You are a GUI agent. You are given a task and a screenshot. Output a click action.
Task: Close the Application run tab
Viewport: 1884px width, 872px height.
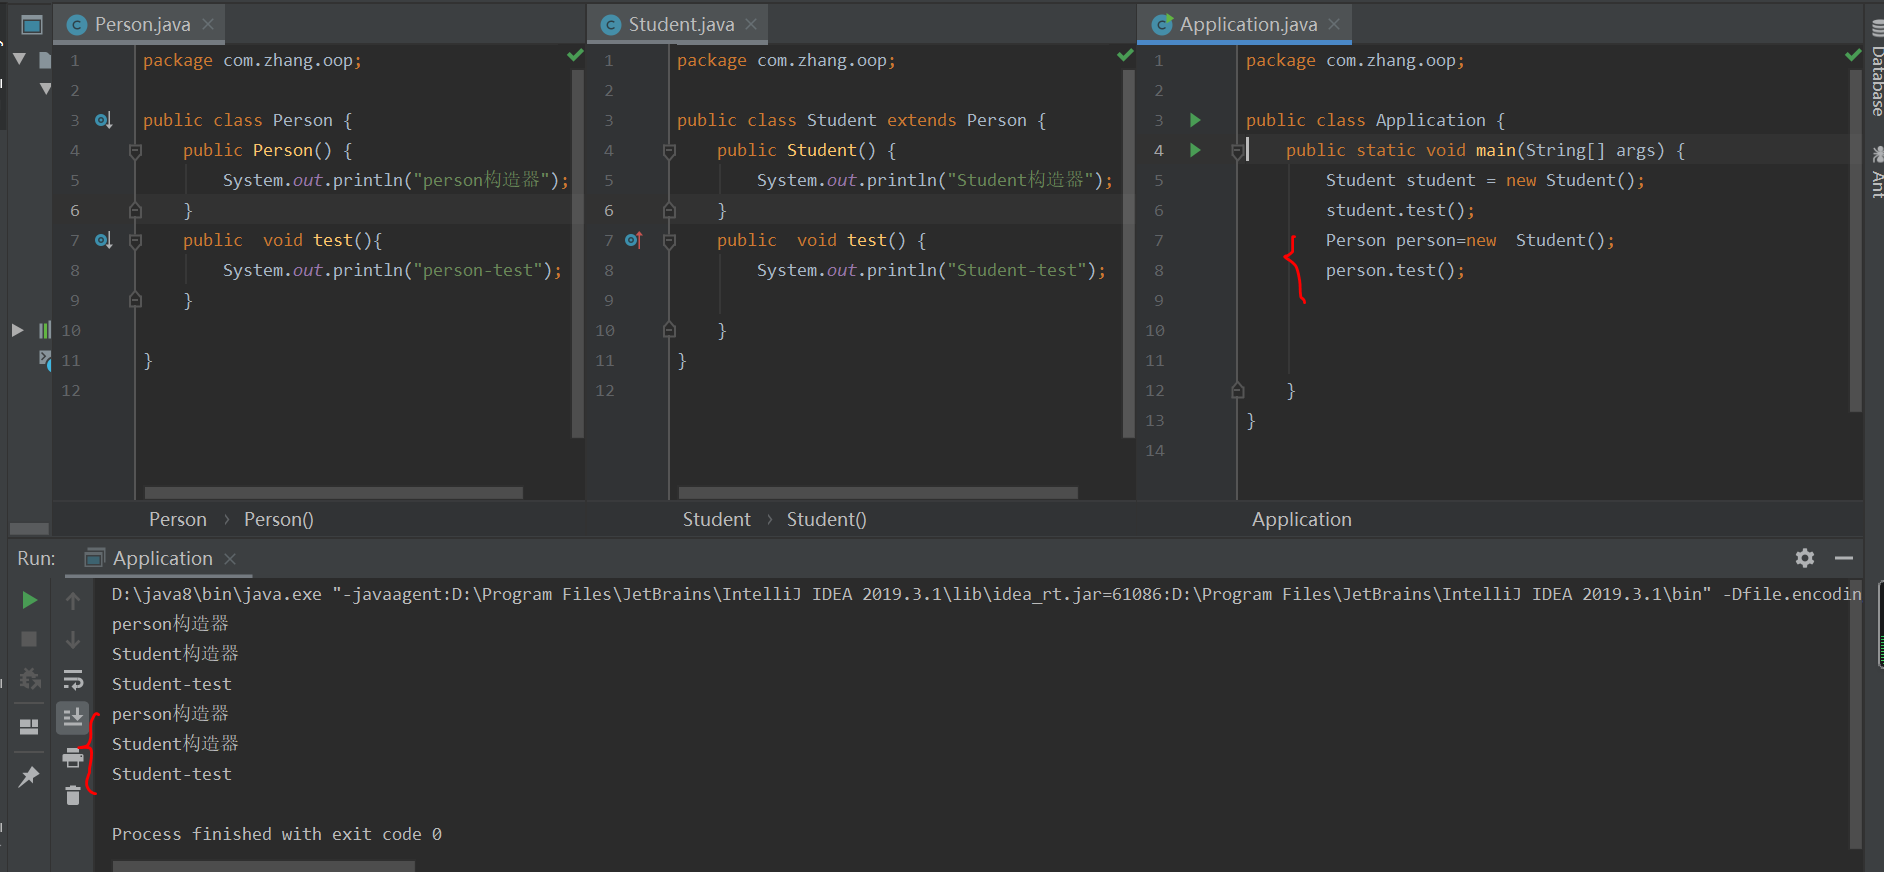coord(230,558)
